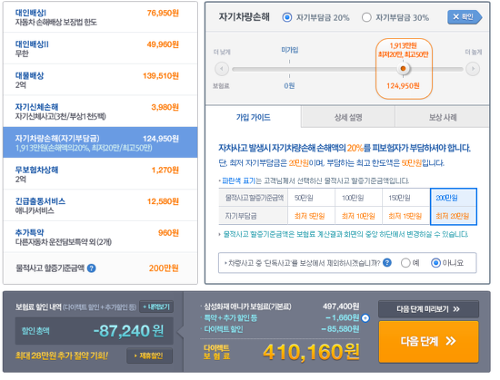Select the highlighted 자기차량손해(자기부담금) row
Image resolution: width=500 pixels, height=380 pixels.
tap(100, 142)
